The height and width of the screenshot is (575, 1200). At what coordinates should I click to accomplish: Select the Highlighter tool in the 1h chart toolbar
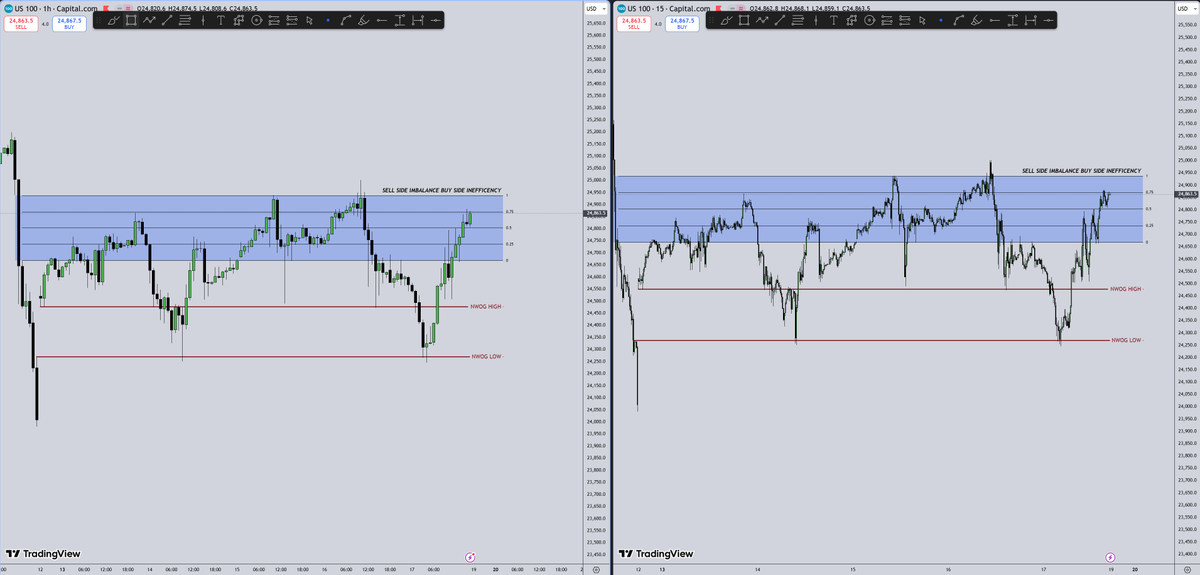point(364,20)
